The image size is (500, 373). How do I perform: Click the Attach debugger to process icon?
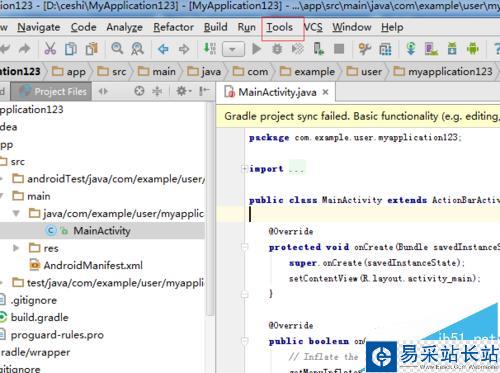(318, 49)
